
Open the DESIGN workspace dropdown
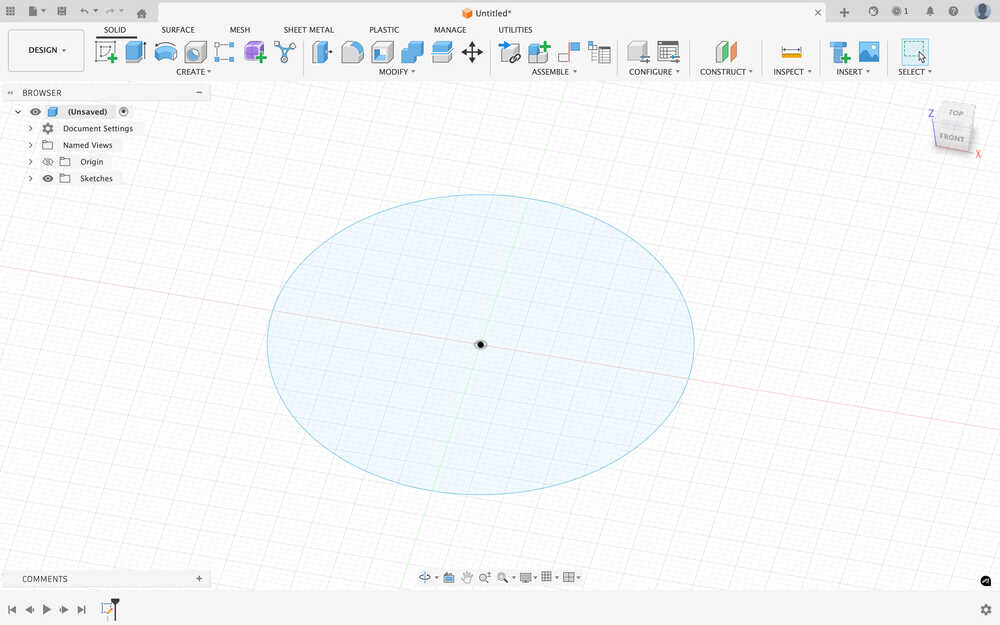[x=46, y=50]
